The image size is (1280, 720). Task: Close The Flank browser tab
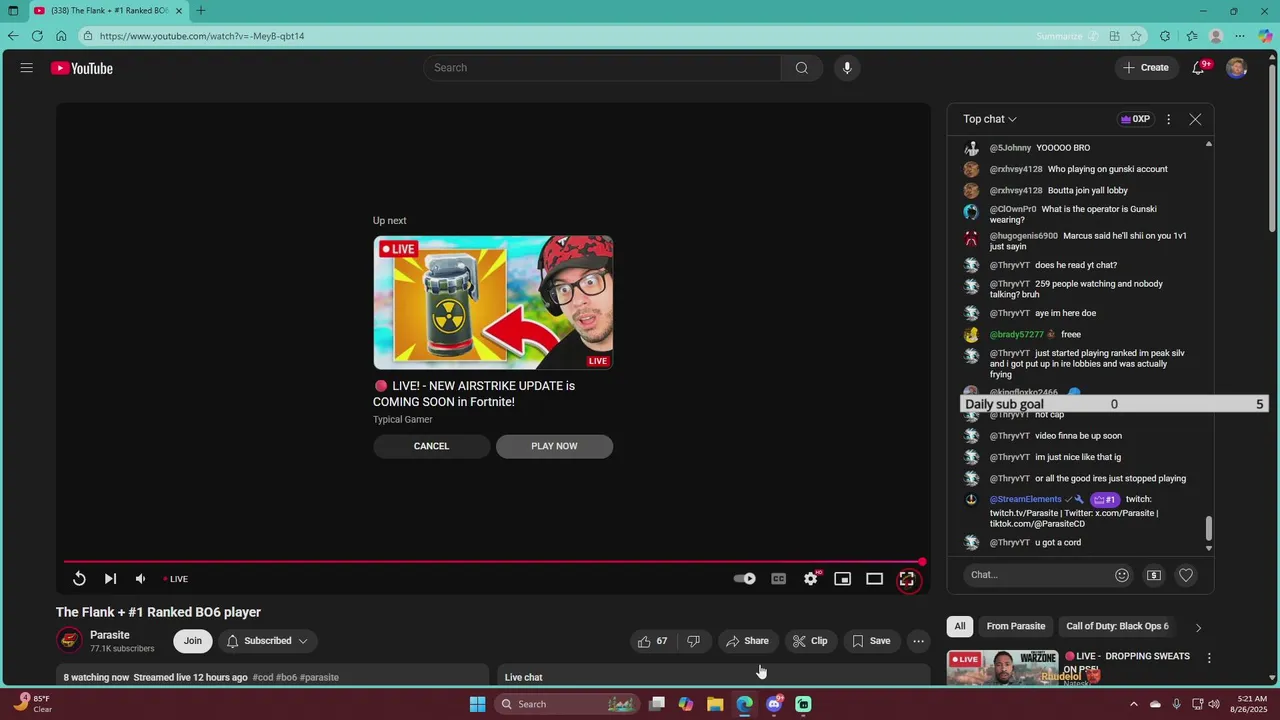(179, 11)
